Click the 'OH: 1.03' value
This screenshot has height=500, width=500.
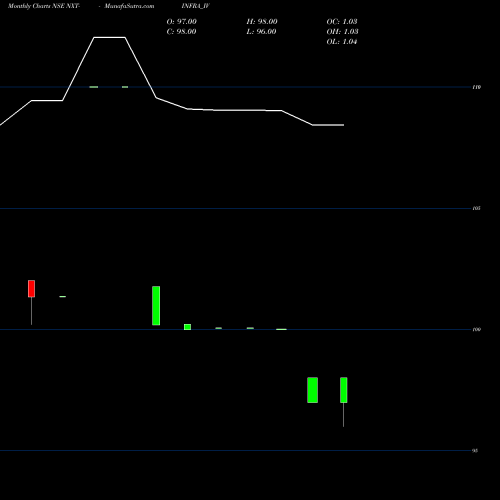point(342,32)
